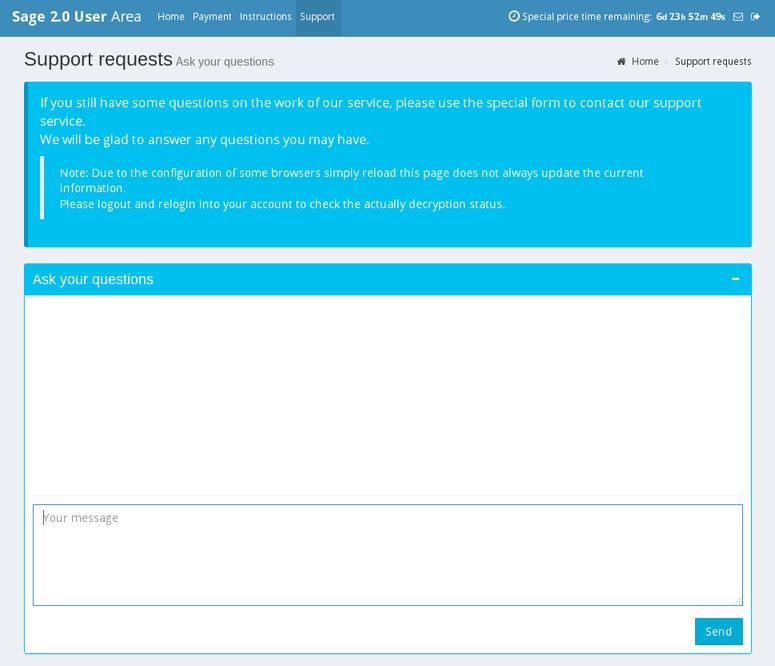This screenshot has height=666, width=775.
Task: Click the home icon in breadcrumb
Action: click(x=622, y=62)
